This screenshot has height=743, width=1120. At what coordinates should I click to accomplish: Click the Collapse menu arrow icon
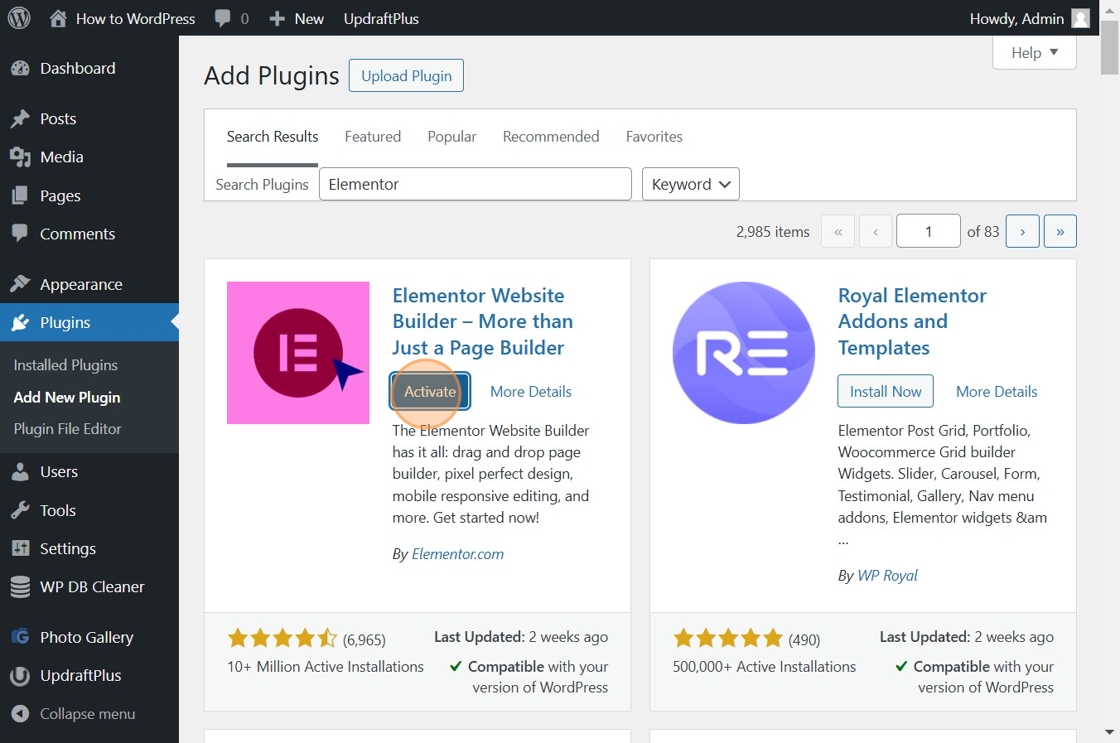(20, 713)
